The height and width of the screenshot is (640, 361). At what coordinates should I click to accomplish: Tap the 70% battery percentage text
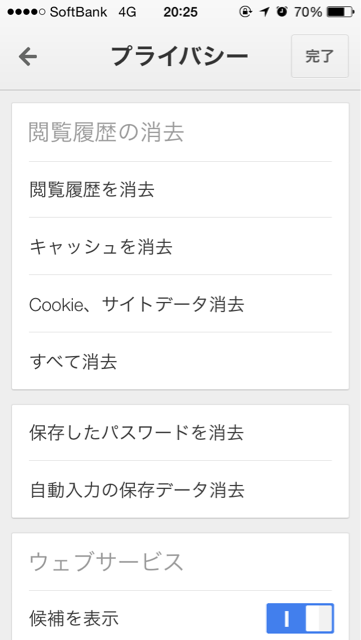pyautogui.click(x=308, y=12)
